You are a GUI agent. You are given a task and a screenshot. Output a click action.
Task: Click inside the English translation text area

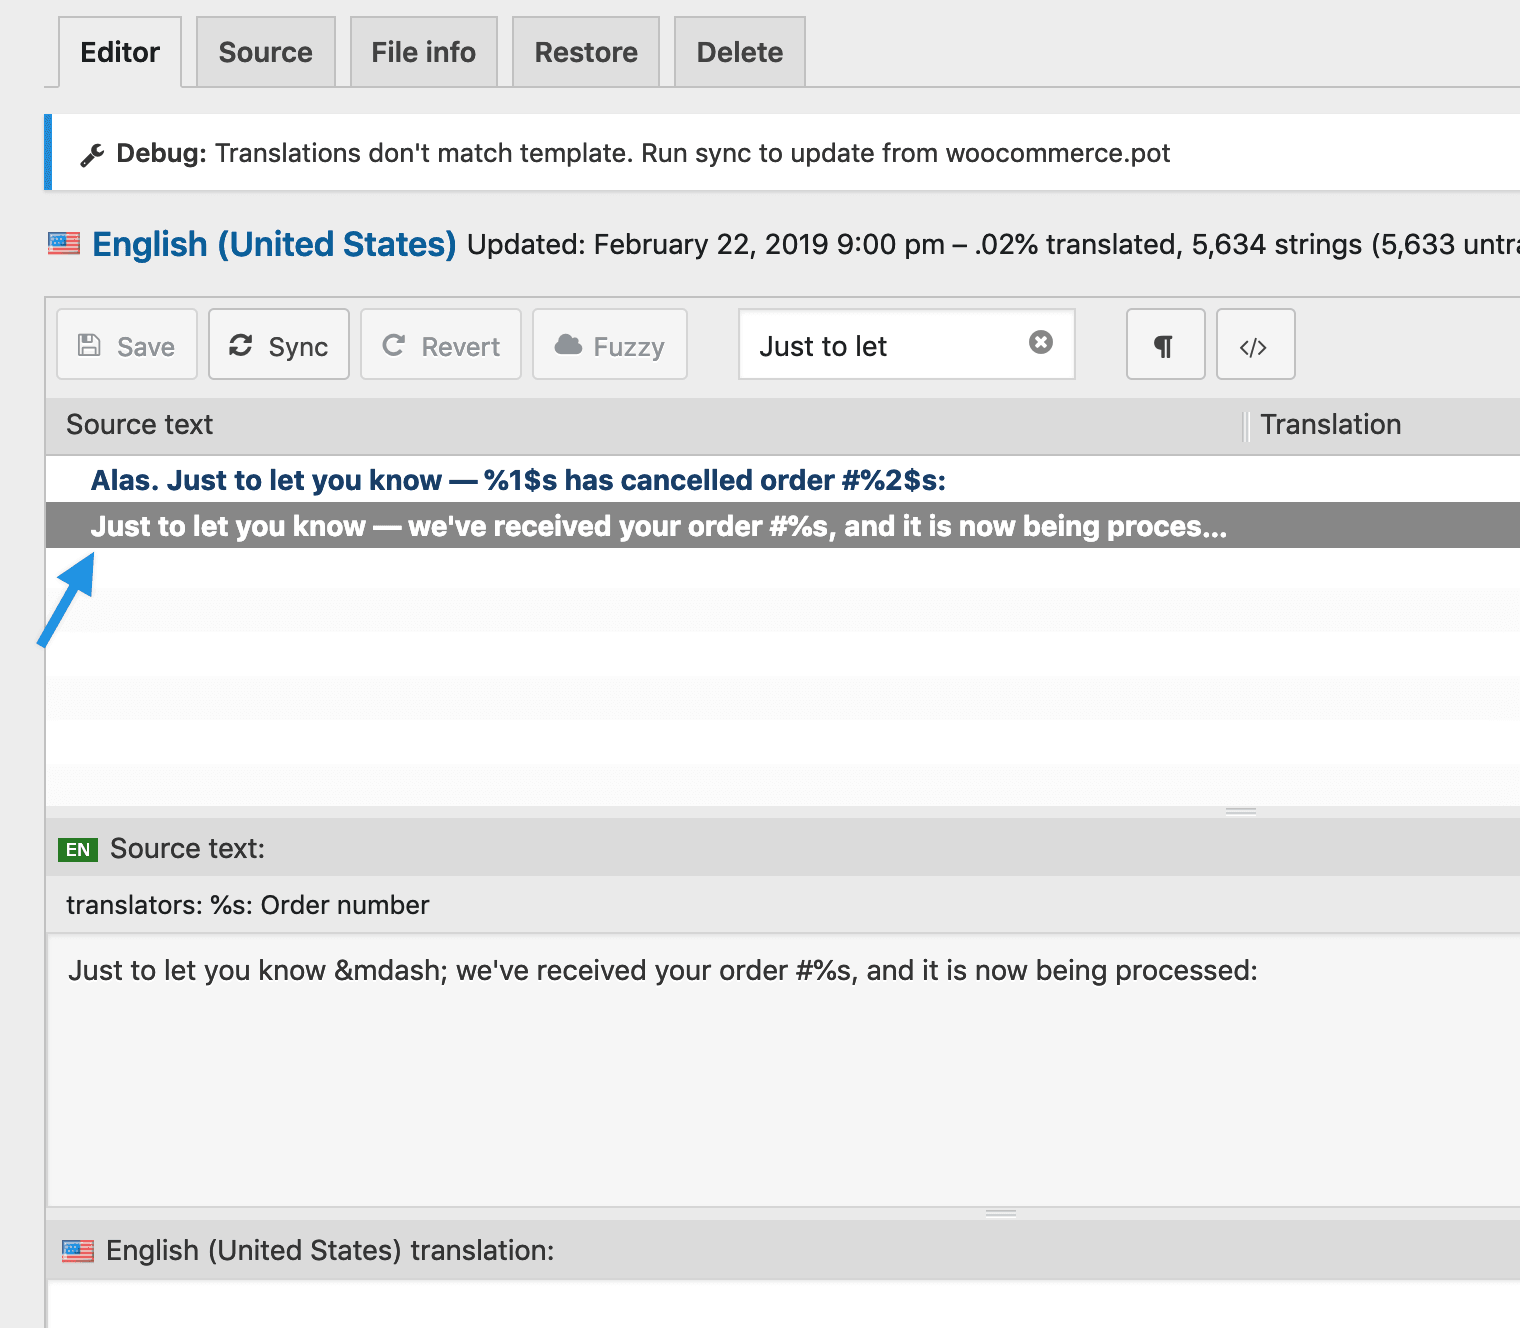coord(780,1304)
